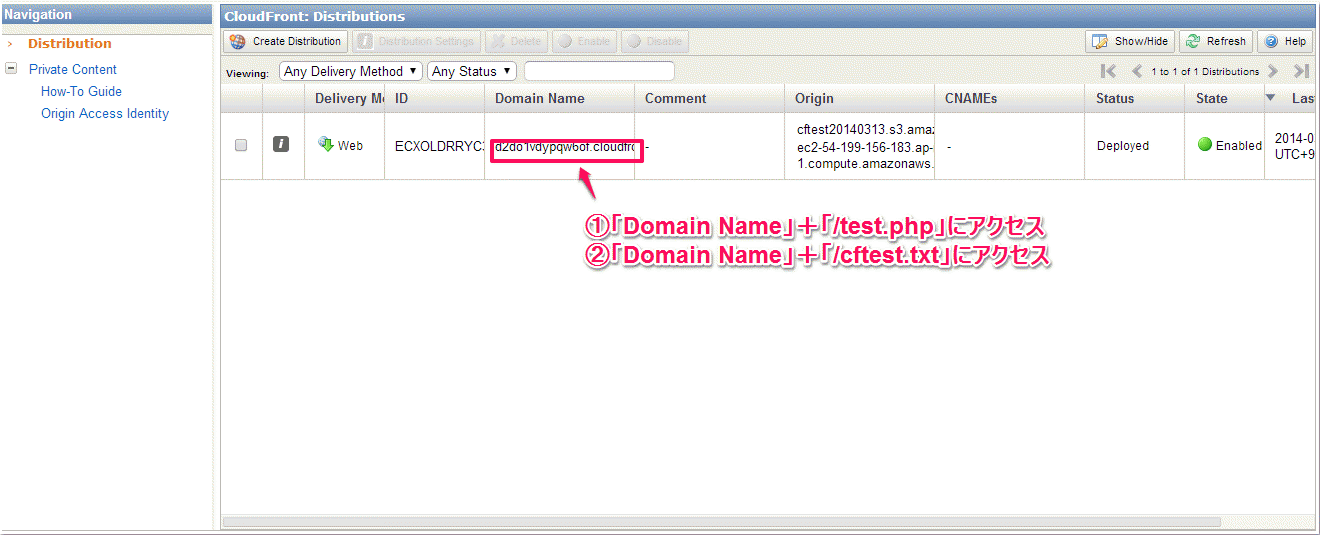Click the Navigation panel header

tap(106, 15)
